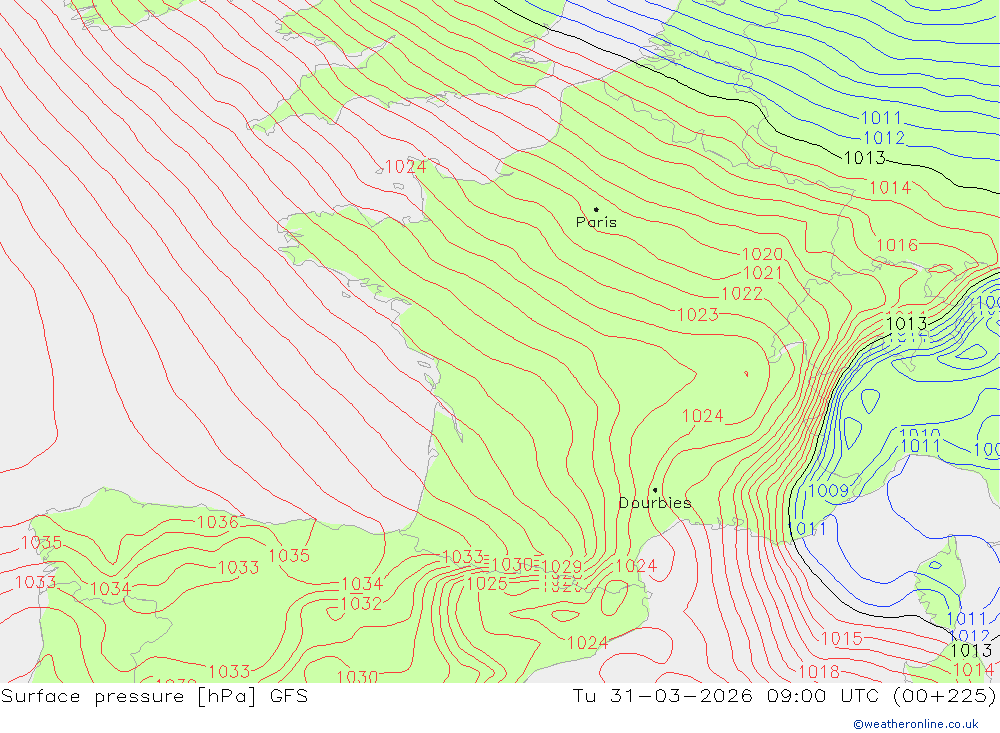Click the Dourbies location dot
This screenshot has height=733, width=1000.
click(655, 490)
